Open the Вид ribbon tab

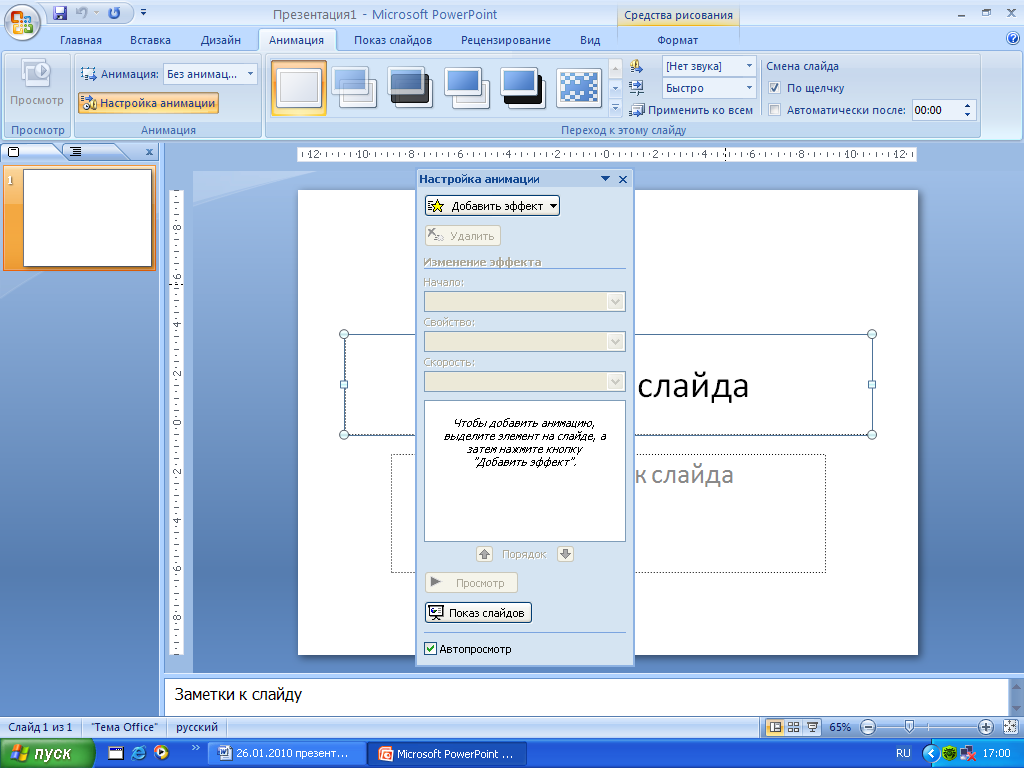(x=590, y=40)
